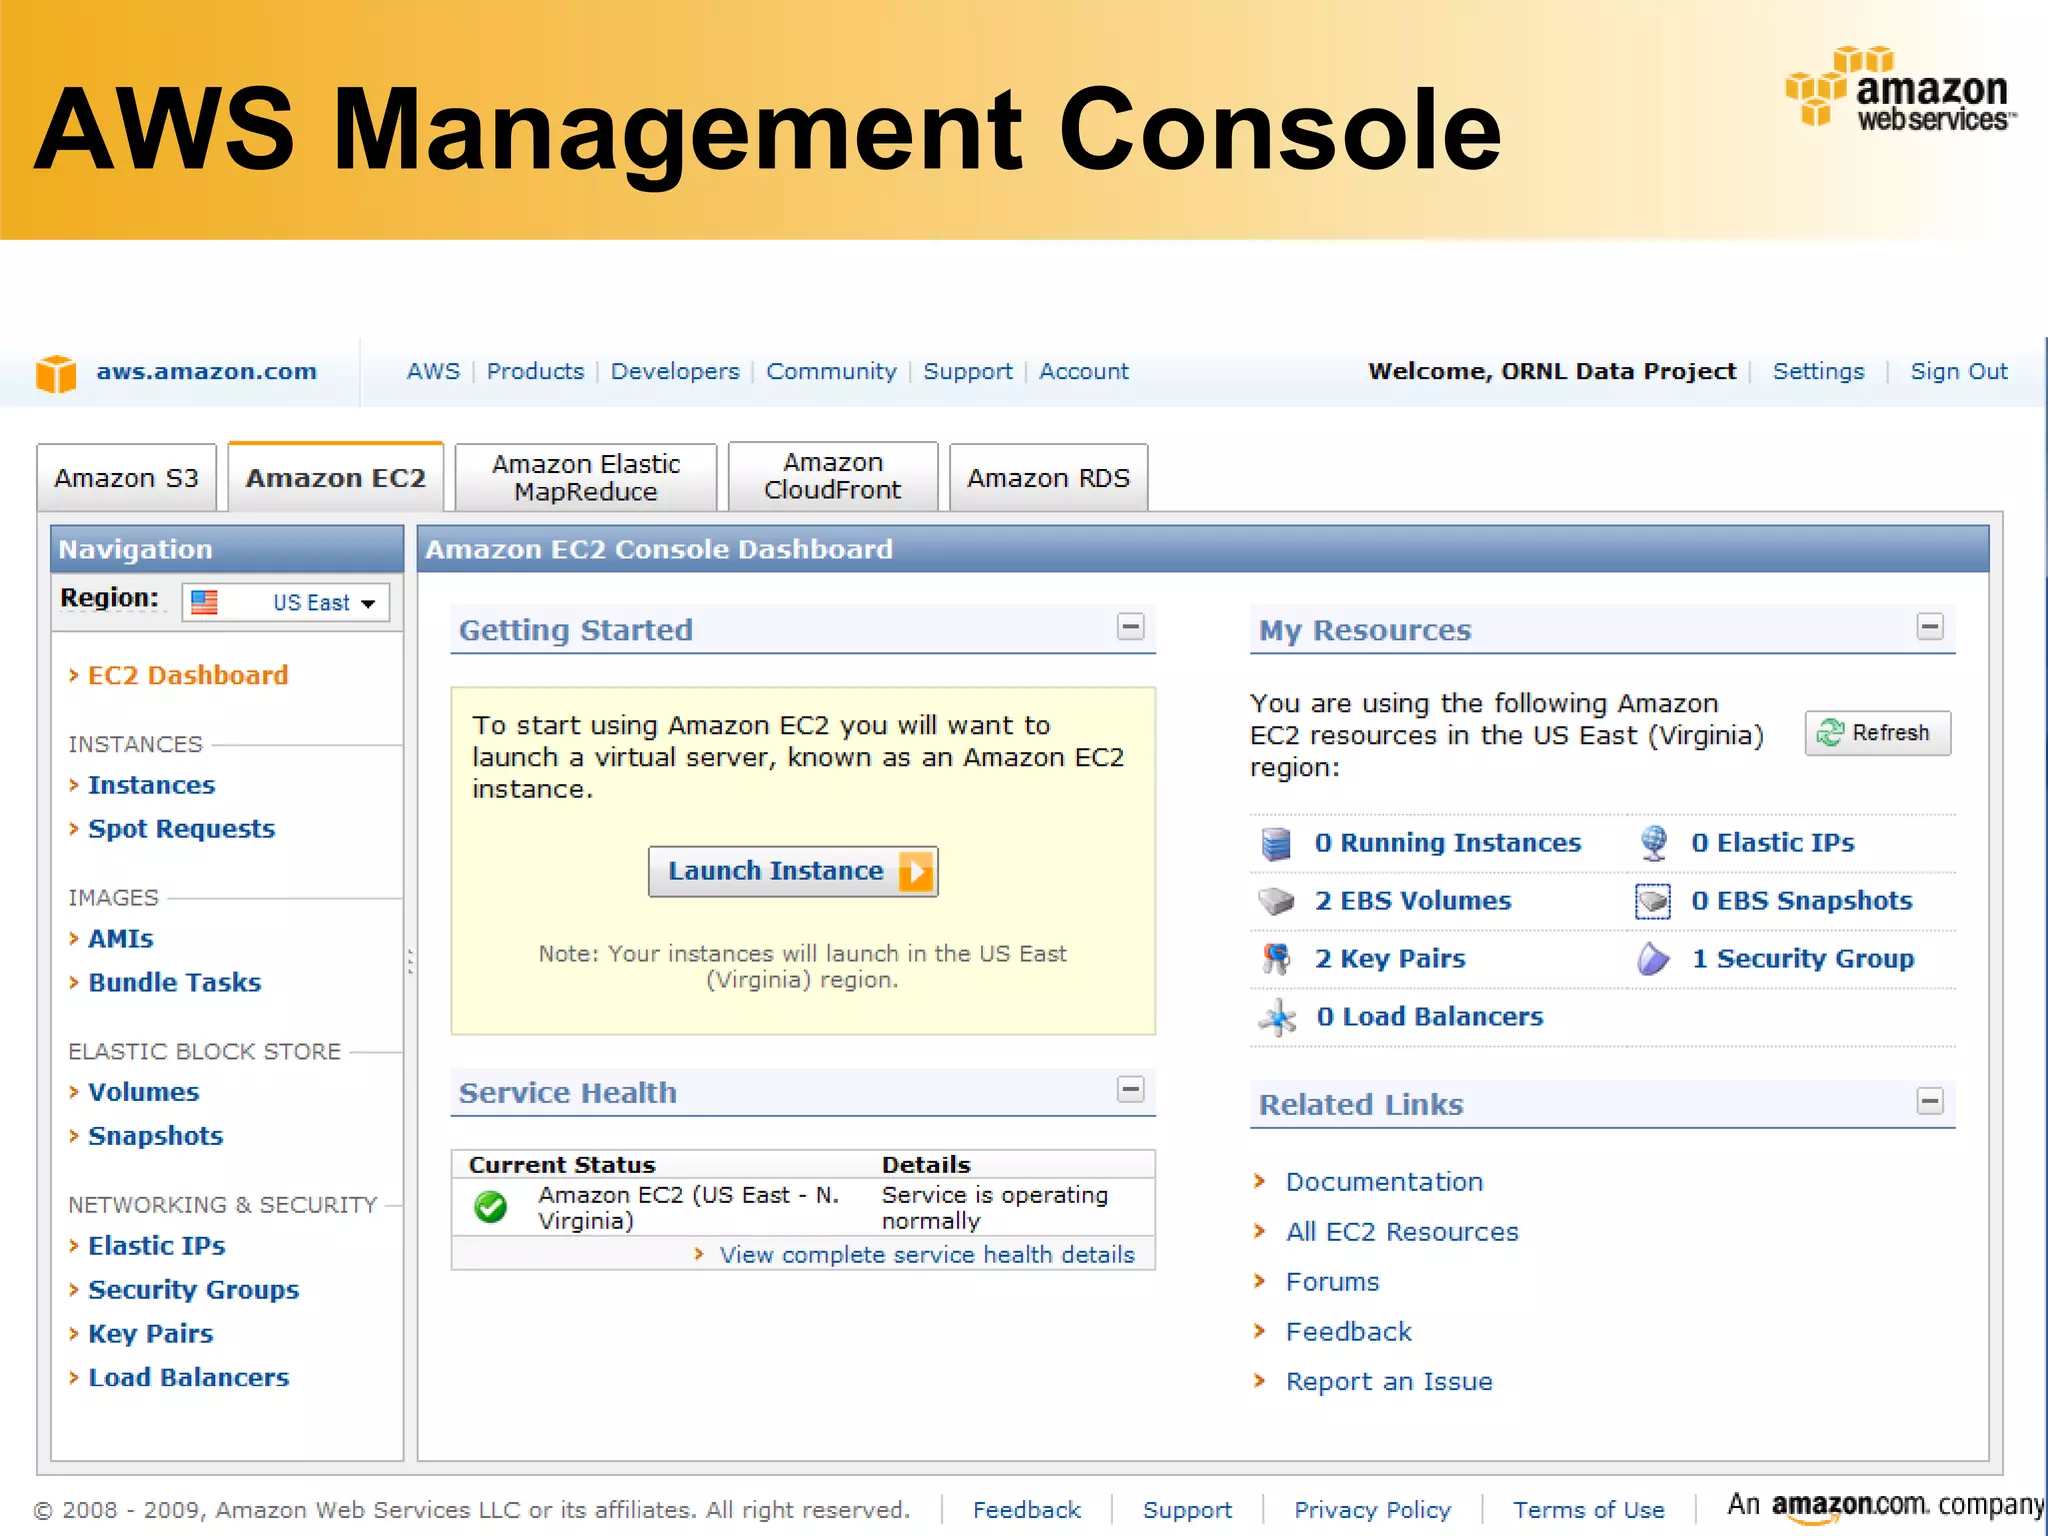2048x1536 pixels.
Task: Click Report an Issue link
Action: tap(1389, 1382)
